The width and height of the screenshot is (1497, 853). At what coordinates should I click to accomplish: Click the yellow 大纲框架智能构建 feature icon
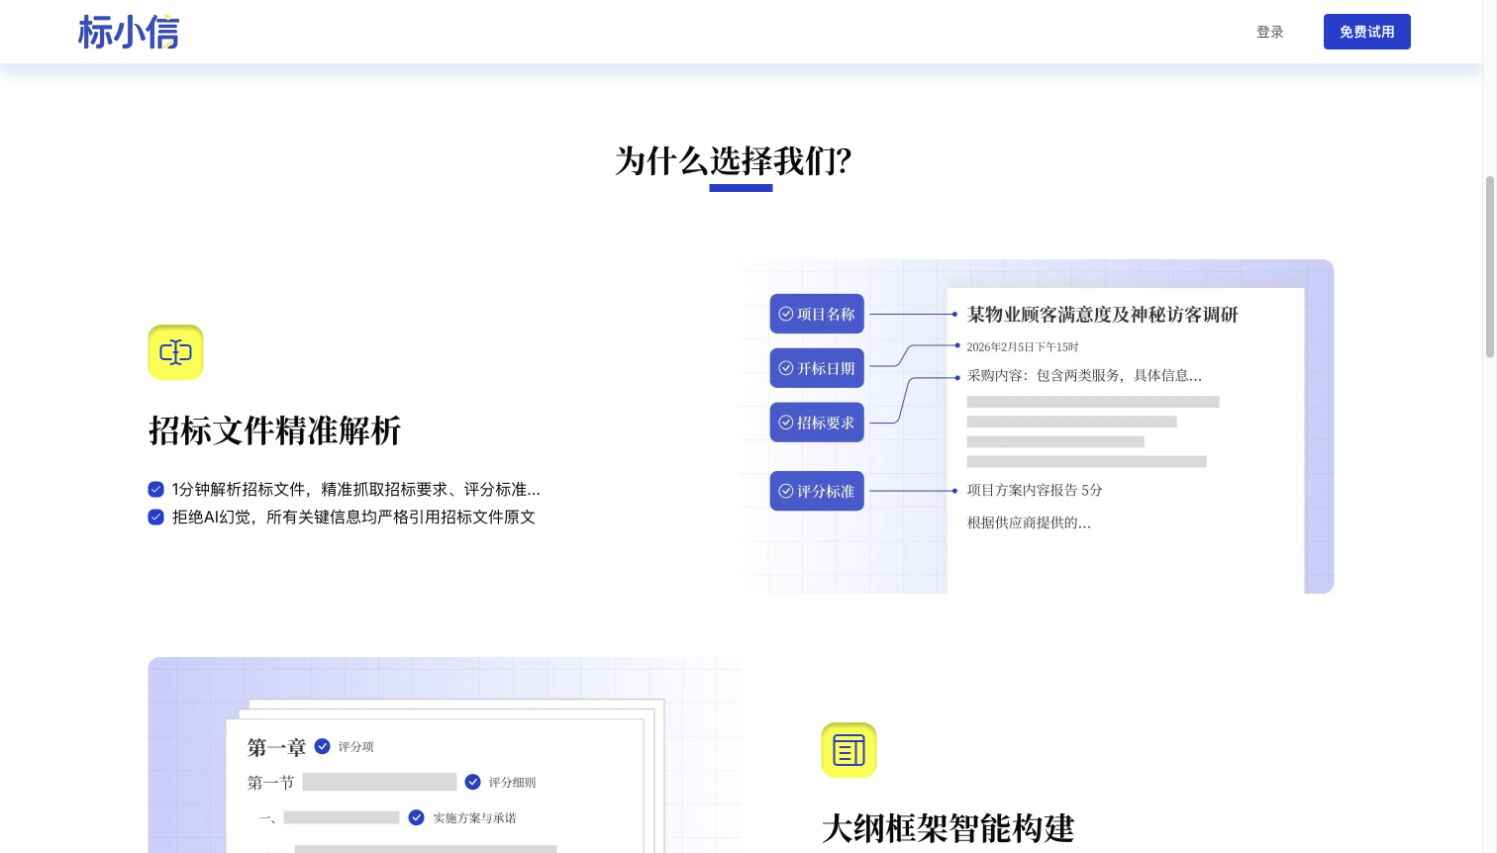849,750
